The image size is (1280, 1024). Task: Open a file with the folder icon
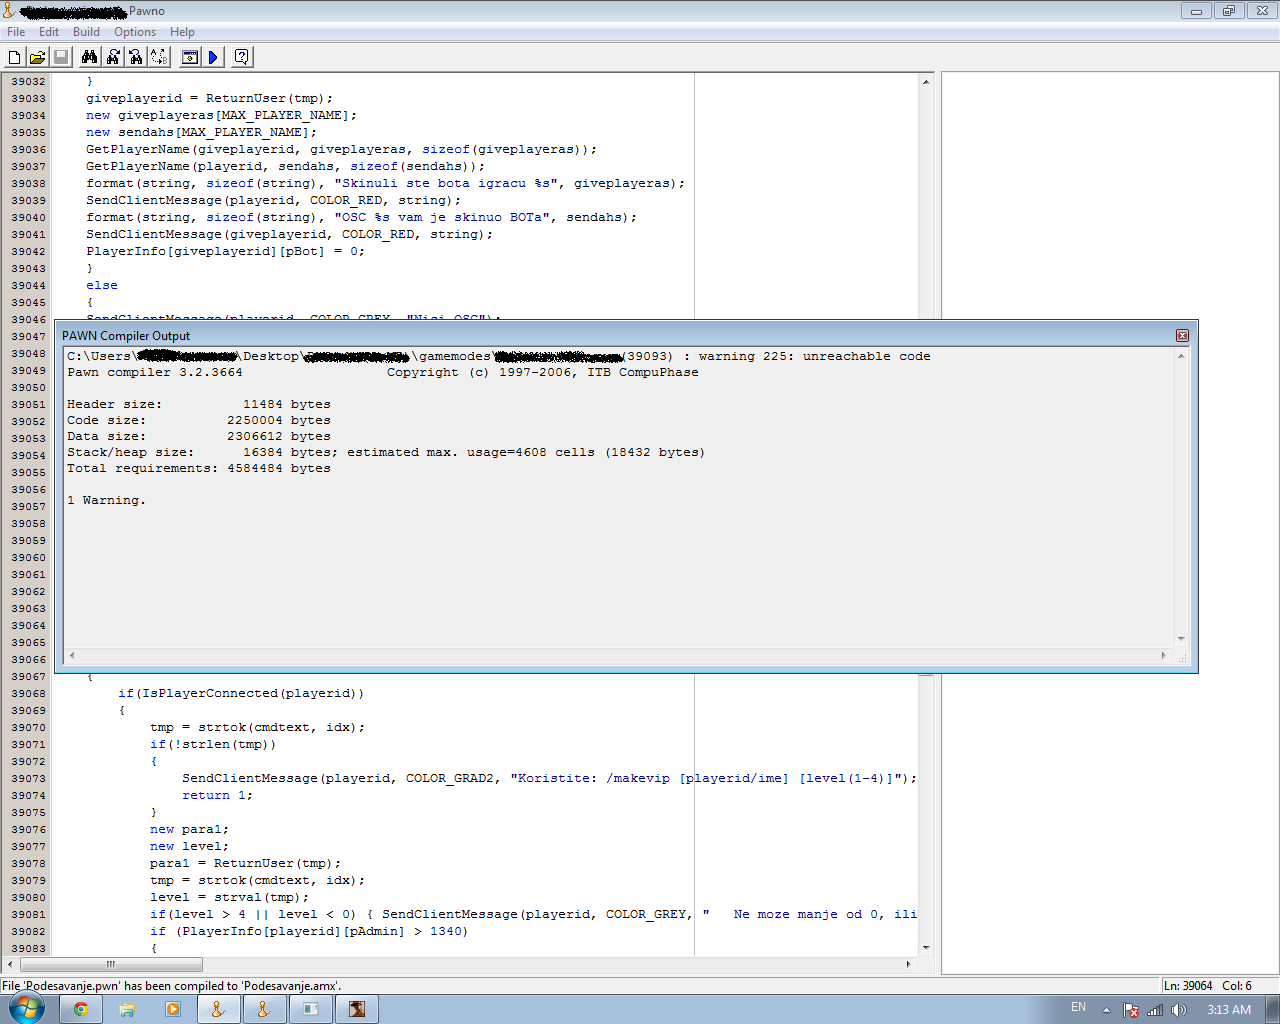(x=37, y=57)
